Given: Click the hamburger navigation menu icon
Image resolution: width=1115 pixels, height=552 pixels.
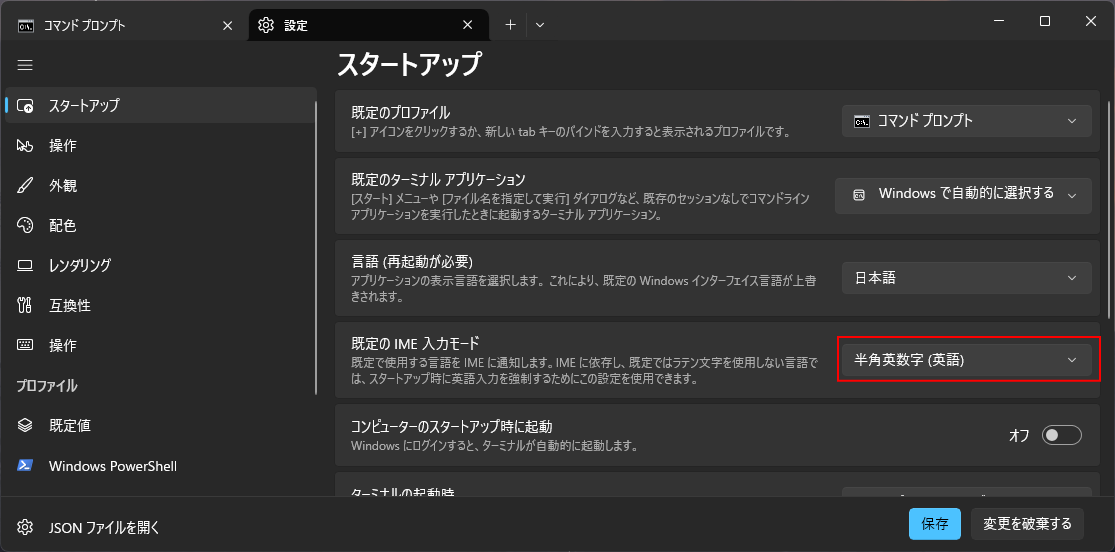Looking at the screenshot, I should coord(25,65).
